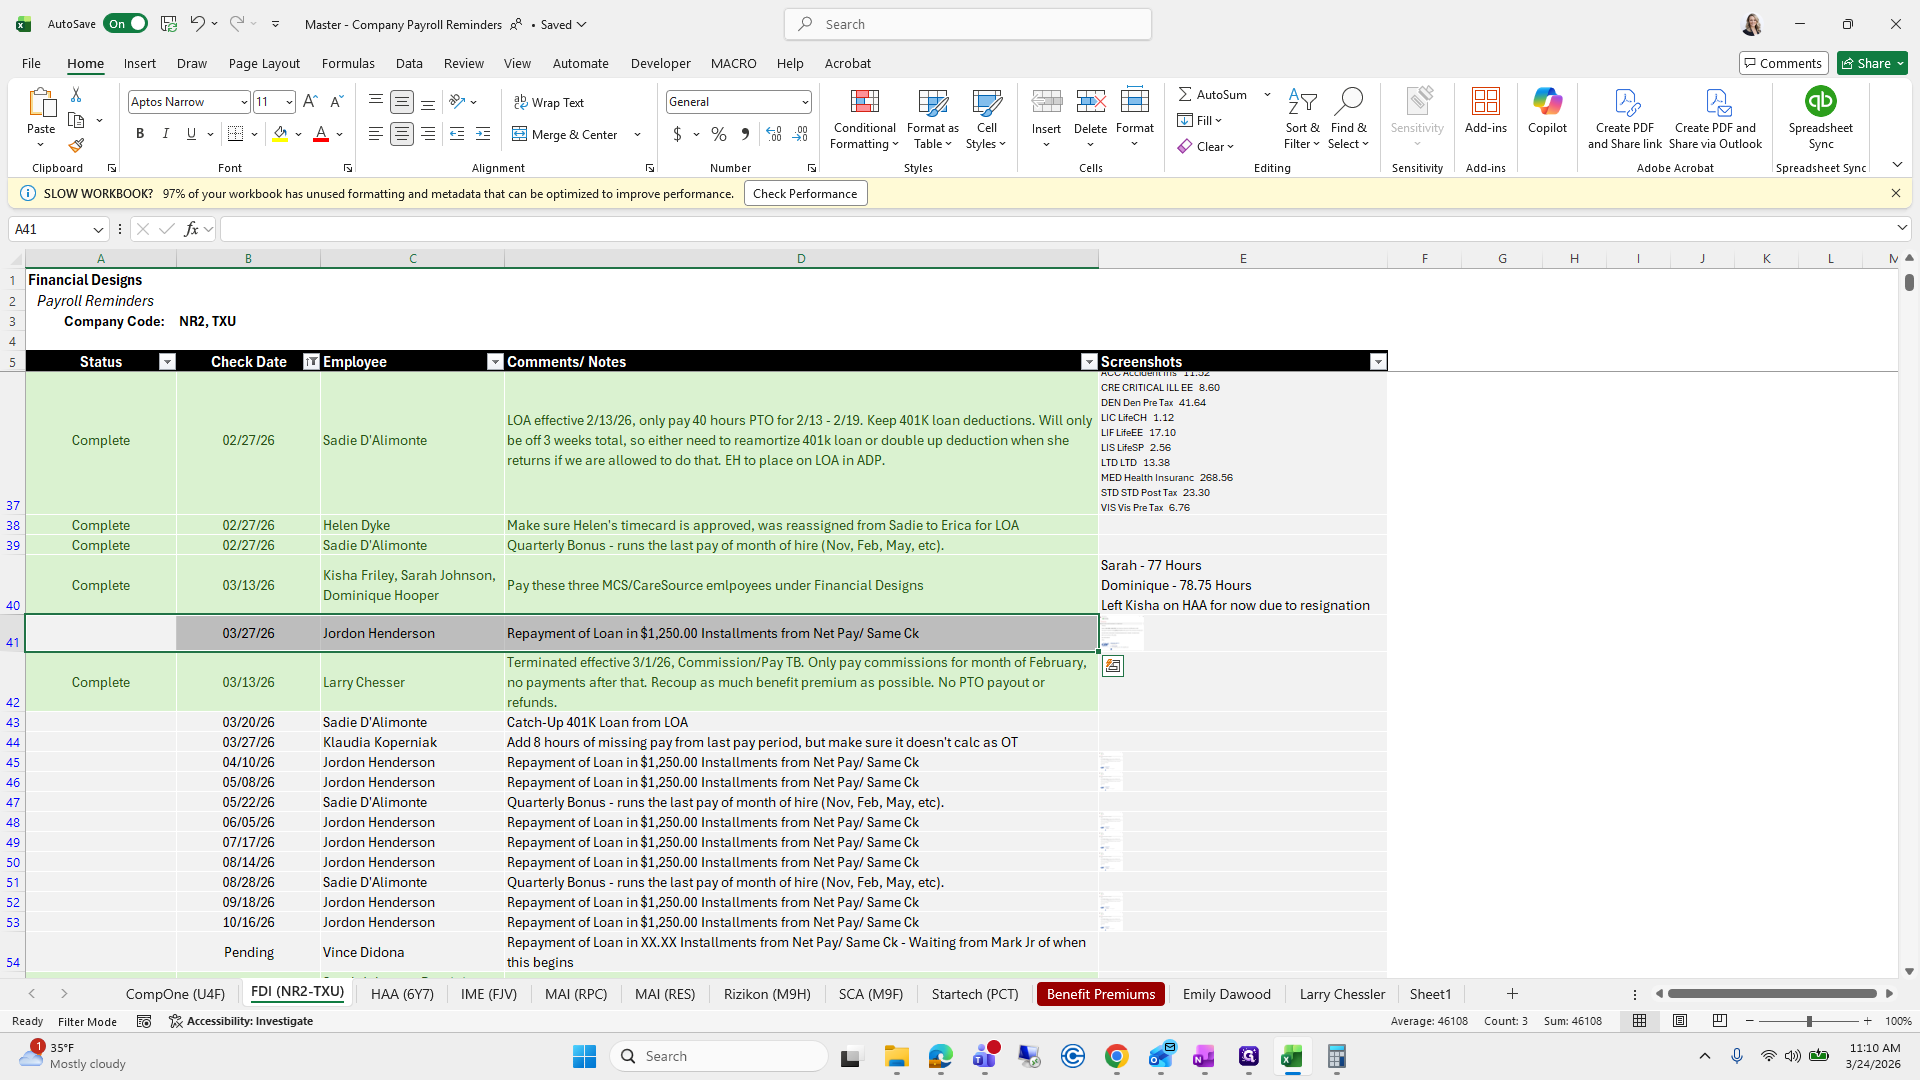Image resolution: width=1920 pixels, height=1080 pixels.
Task: Toggle Bold formatting
Action: pos(140,134)
